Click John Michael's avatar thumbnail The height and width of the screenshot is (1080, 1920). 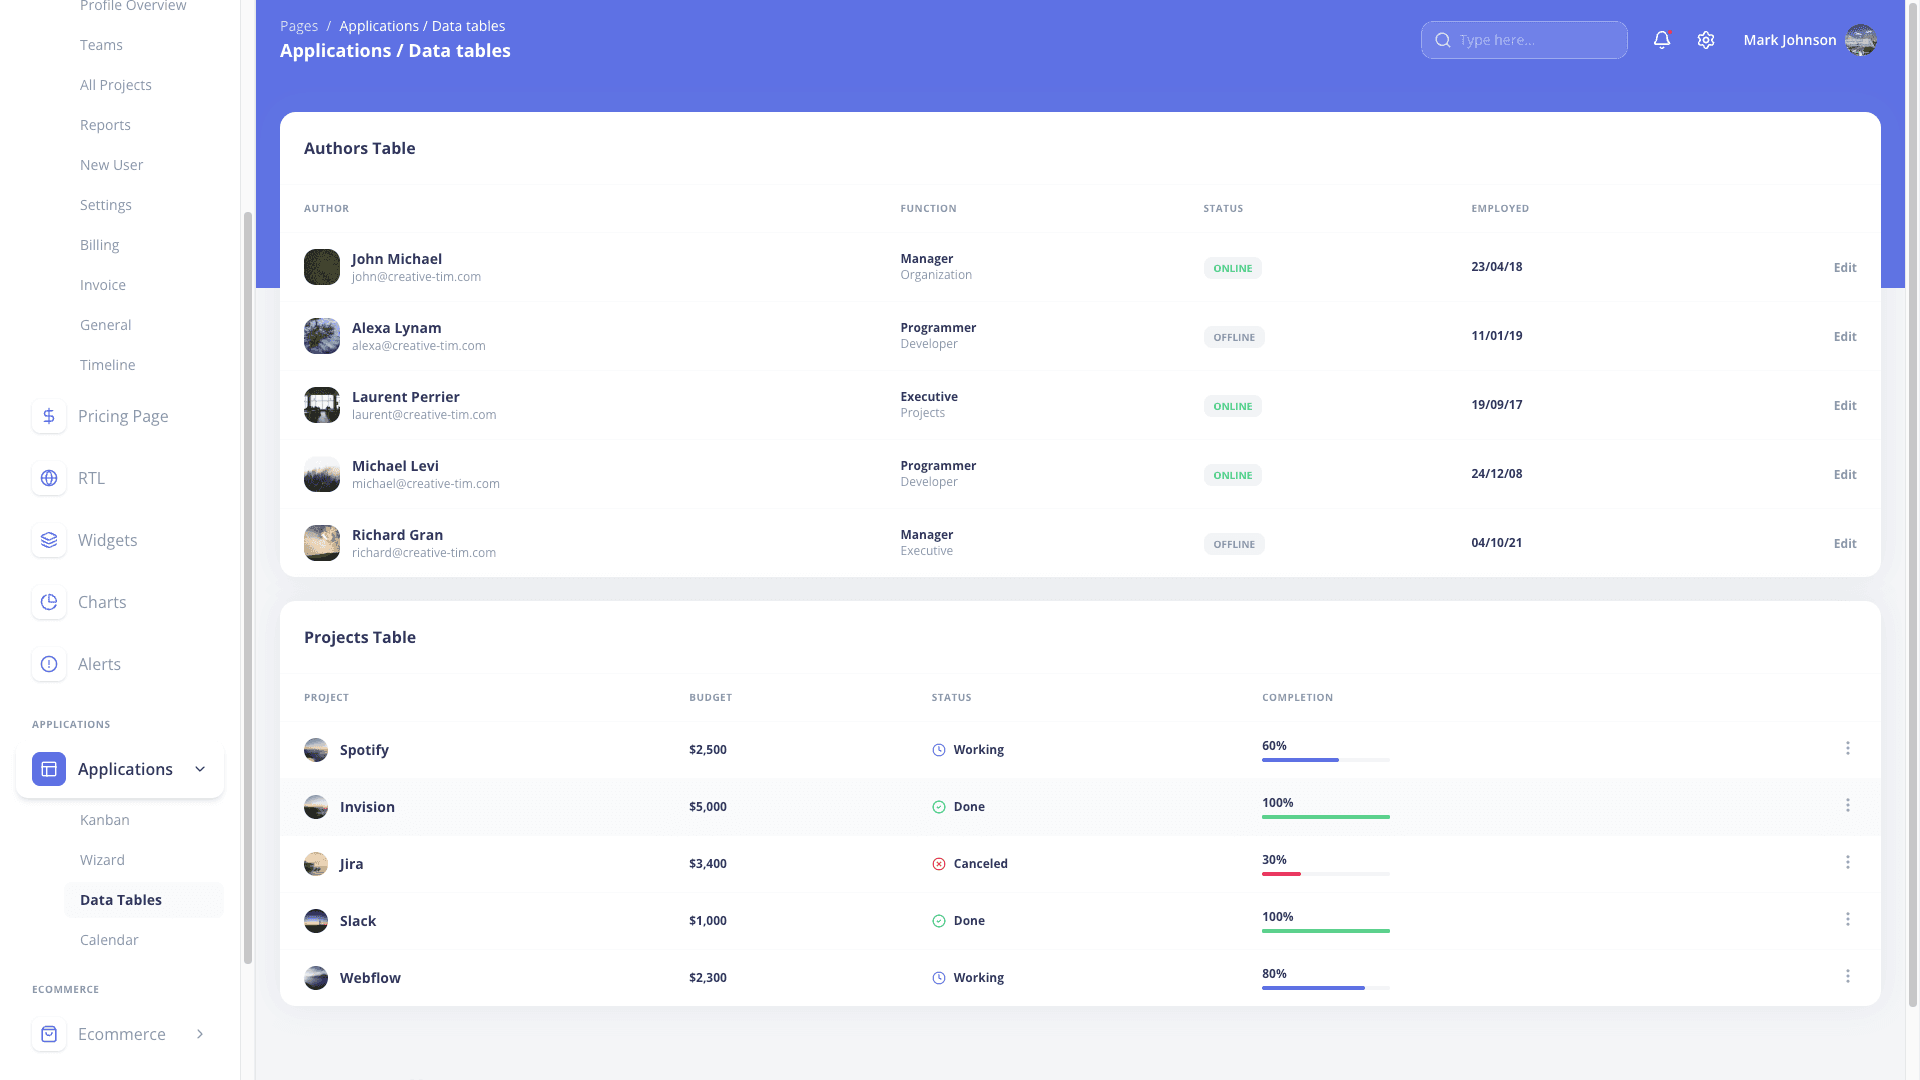click(321, 267)
